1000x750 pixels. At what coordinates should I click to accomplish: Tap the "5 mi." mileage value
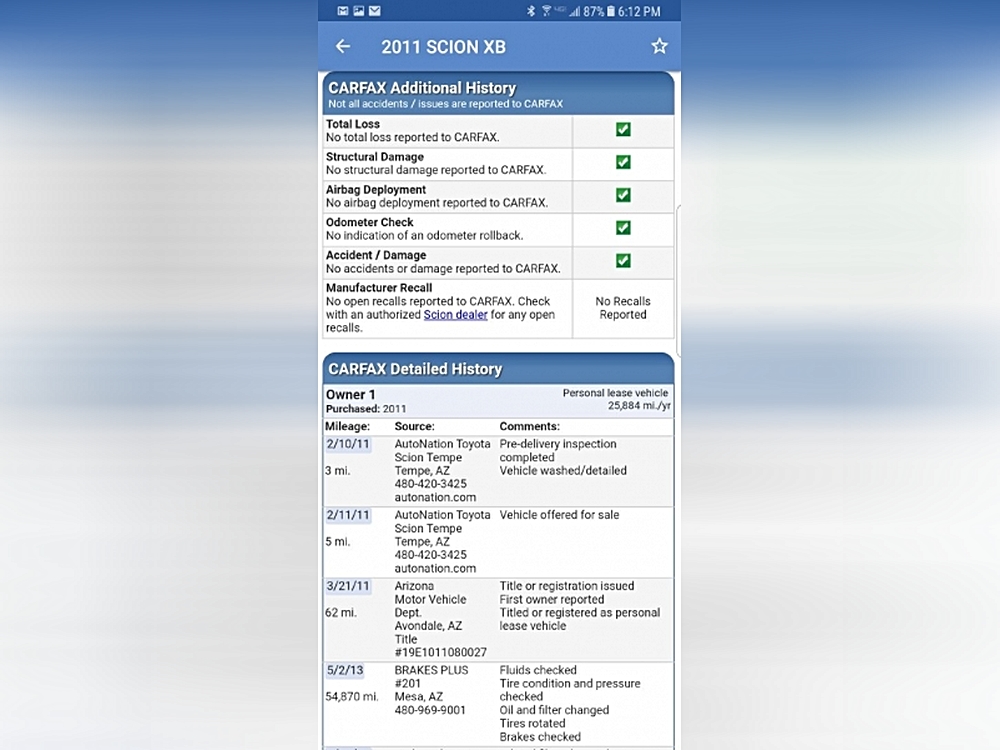click(x=337, y=541)
